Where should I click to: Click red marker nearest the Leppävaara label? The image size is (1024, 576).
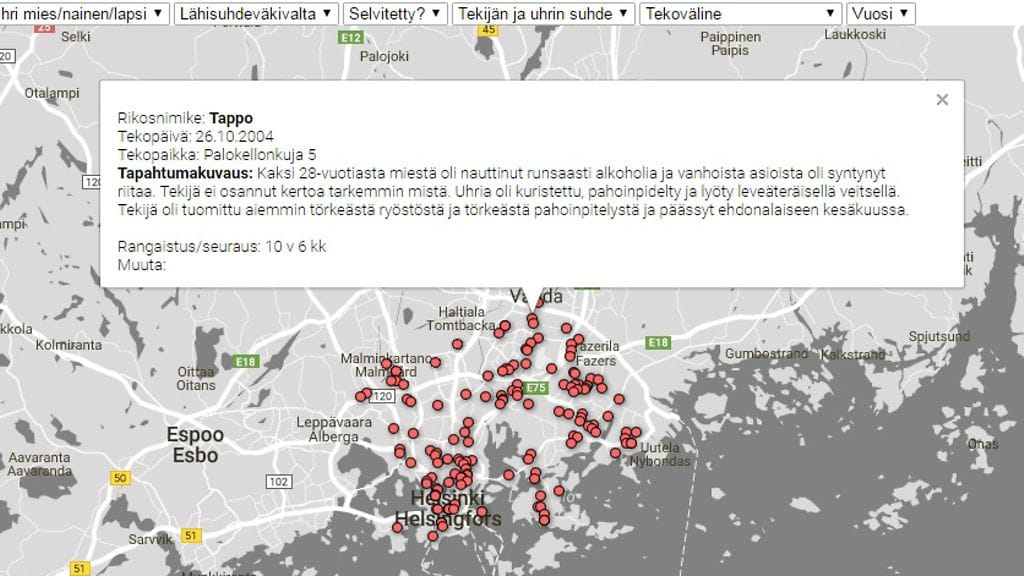tap(393, 429)
